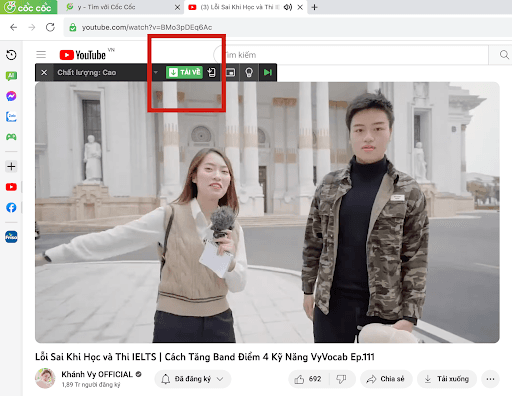512x396 pixels.
Task: Close the video download toolbar
Action: [44, 72]
